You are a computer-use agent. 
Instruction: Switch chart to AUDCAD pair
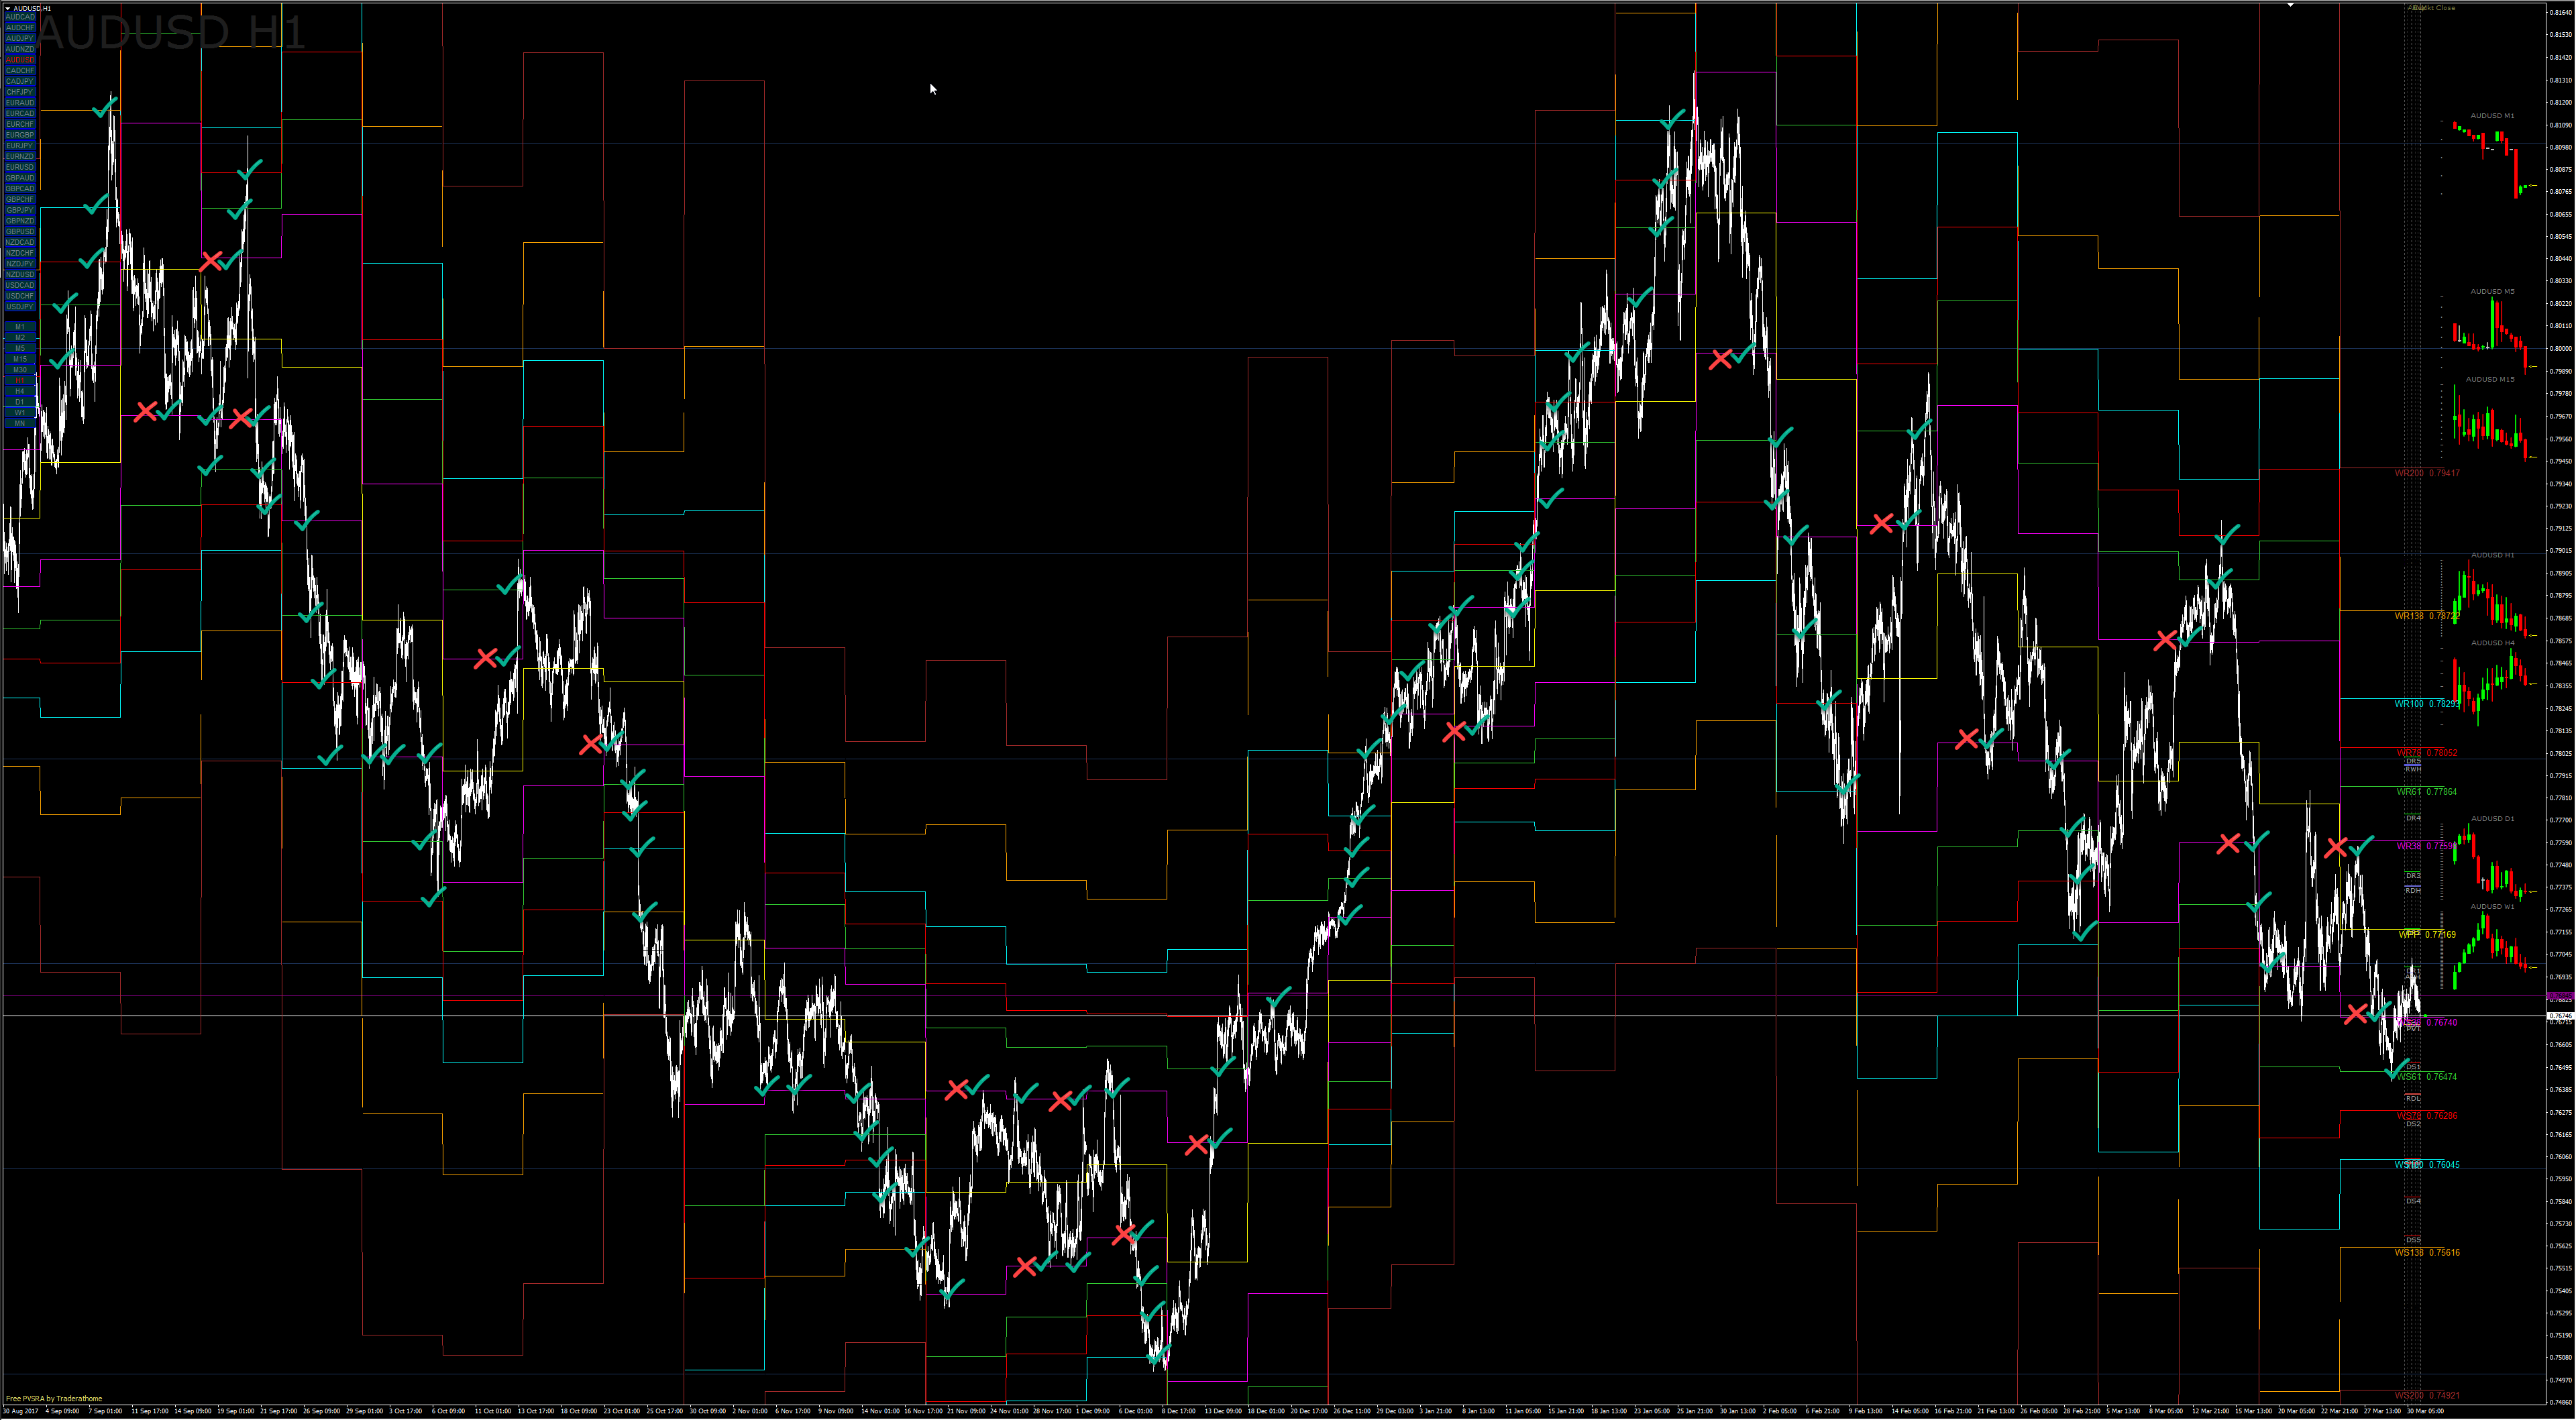[x=20, y=17]
